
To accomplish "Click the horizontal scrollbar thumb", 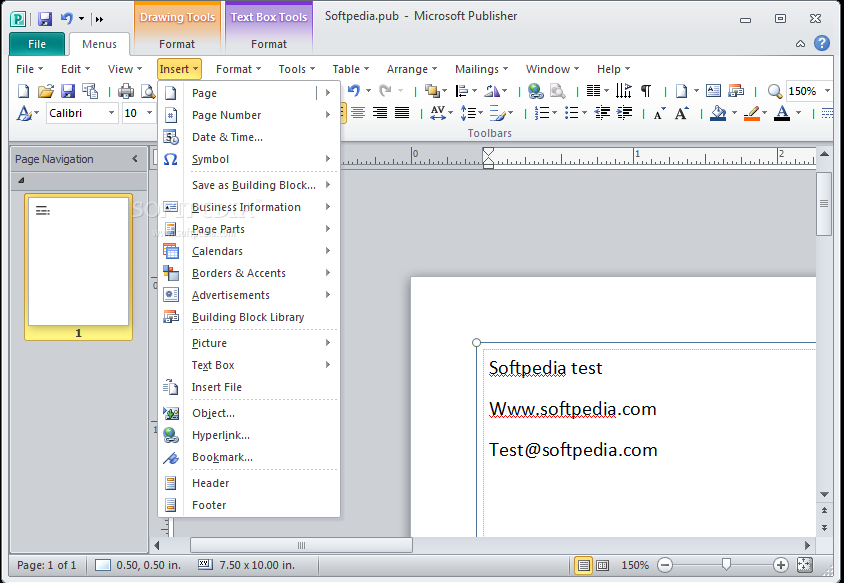I will (301, 545).
